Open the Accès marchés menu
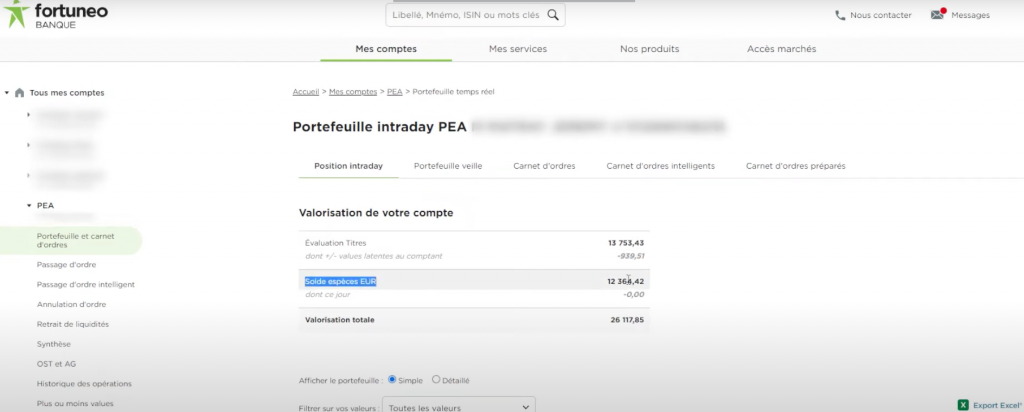 781,49
